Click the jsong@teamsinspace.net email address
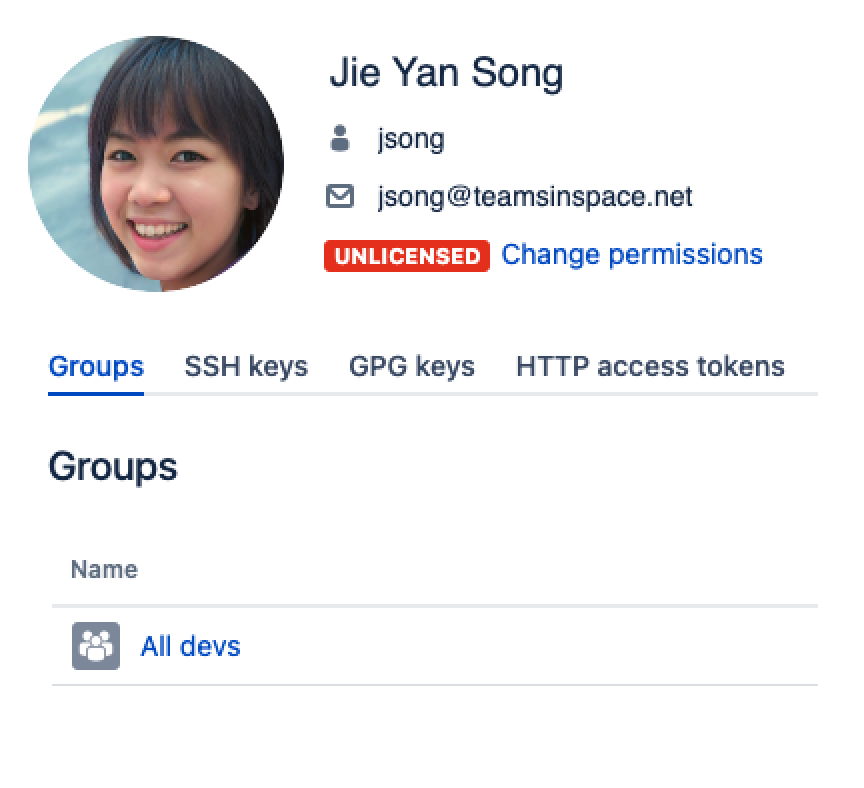864x788 pixels. tap(535, 197)
